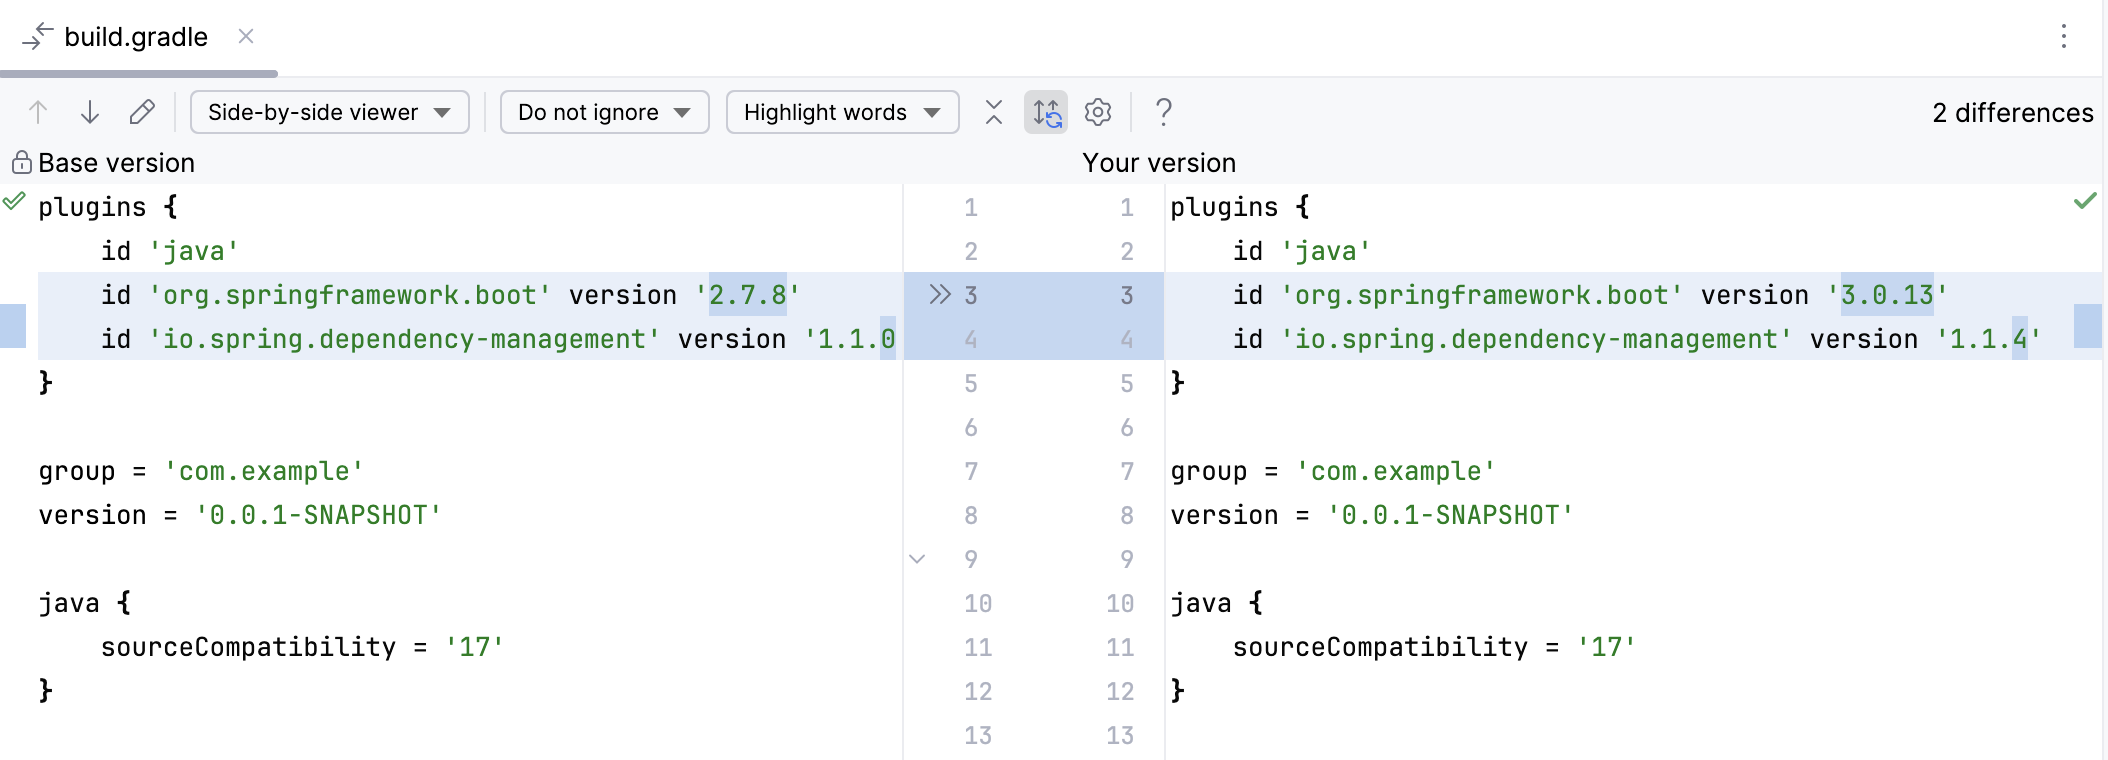Open diff settings gear icon
This screenshot has width=2108, height=760.
(x=1098, y=112)
